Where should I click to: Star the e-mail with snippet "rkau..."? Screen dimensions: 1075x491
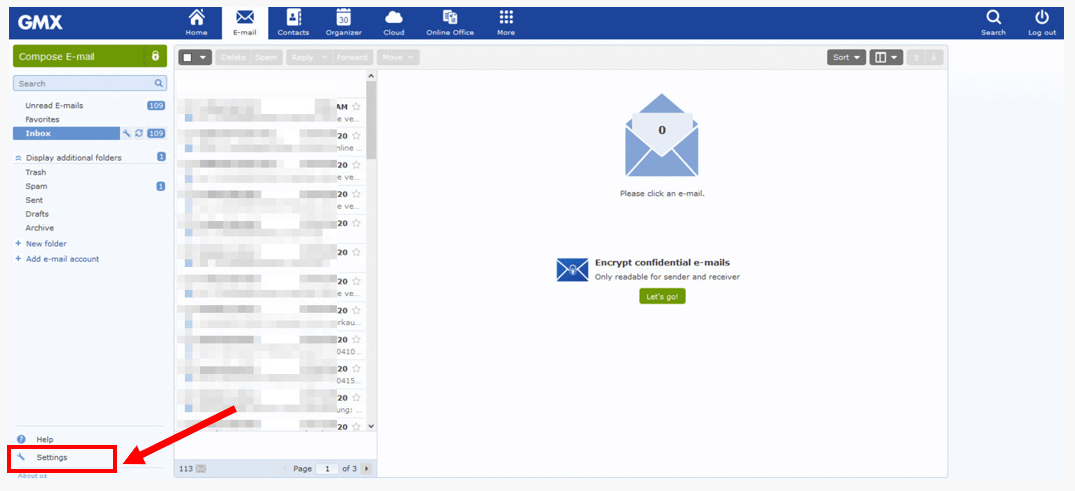356,310
